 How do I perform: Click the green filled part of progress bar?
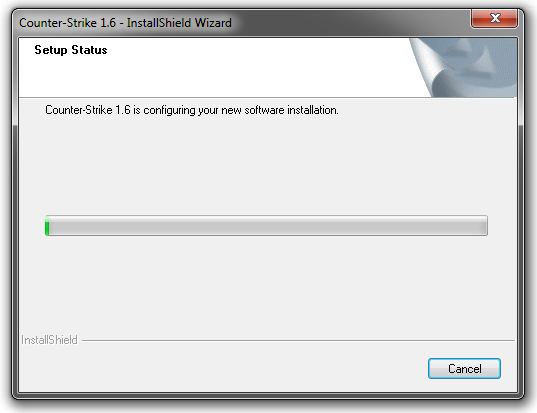47,226
